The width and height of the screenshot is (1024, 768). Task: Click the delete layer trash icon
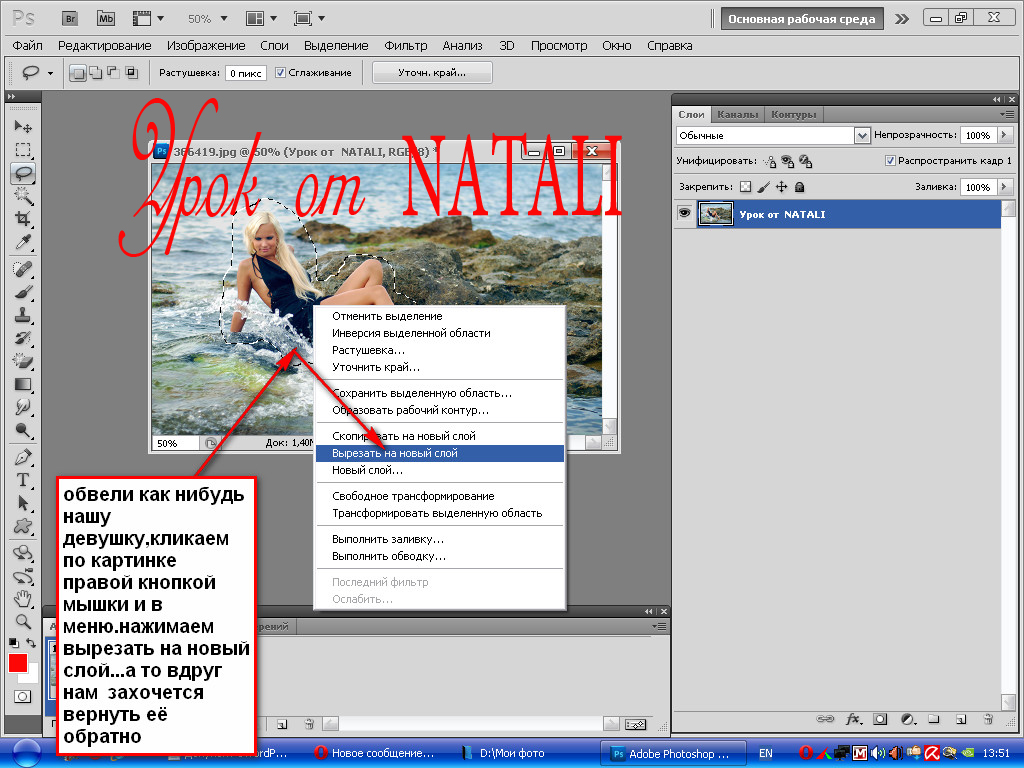pos(987,718)
